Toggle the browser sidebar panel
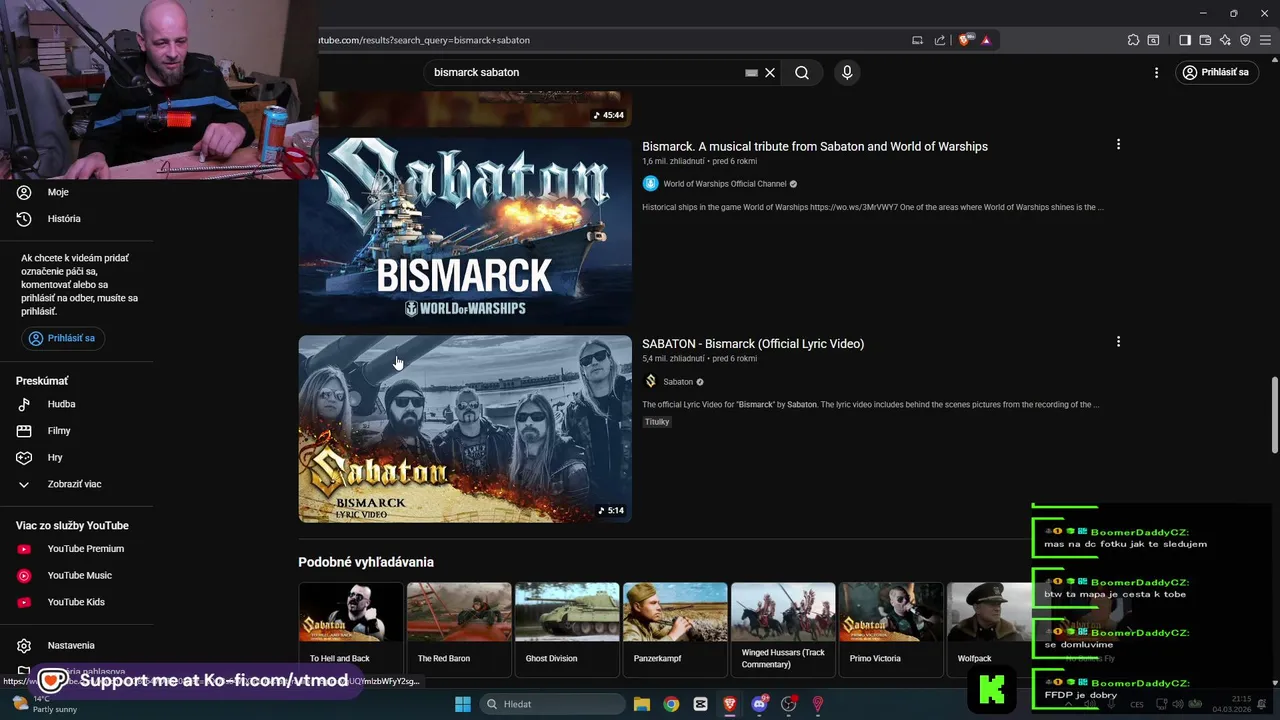Screen dimensions: 1280x720 [x=1185, y=40]
